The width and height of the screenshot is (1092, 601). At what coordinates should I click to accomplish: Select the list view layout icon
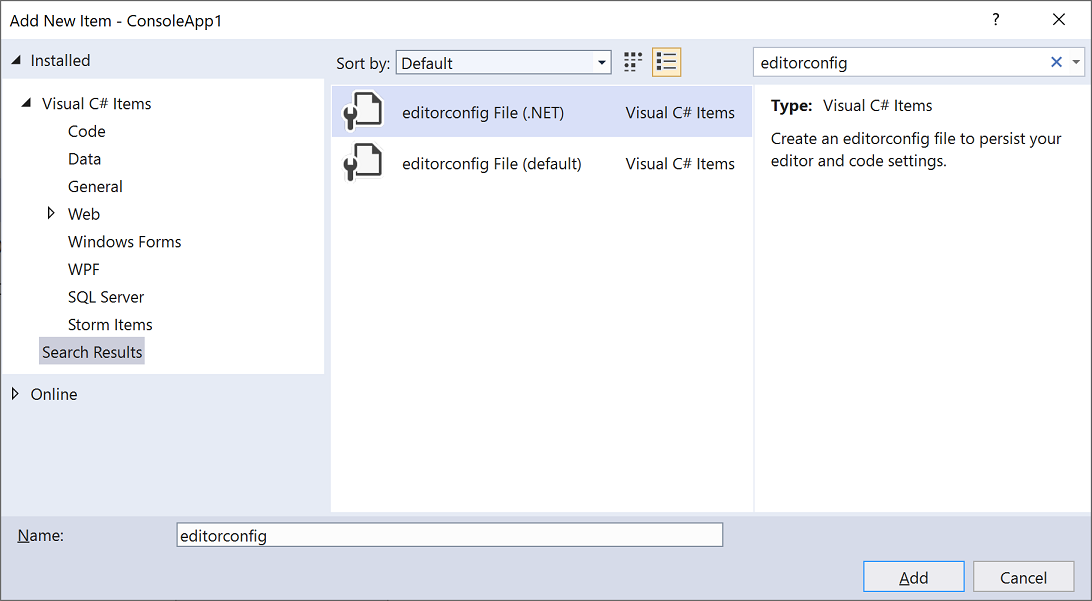pyautogui.click(x=666, y=61)
